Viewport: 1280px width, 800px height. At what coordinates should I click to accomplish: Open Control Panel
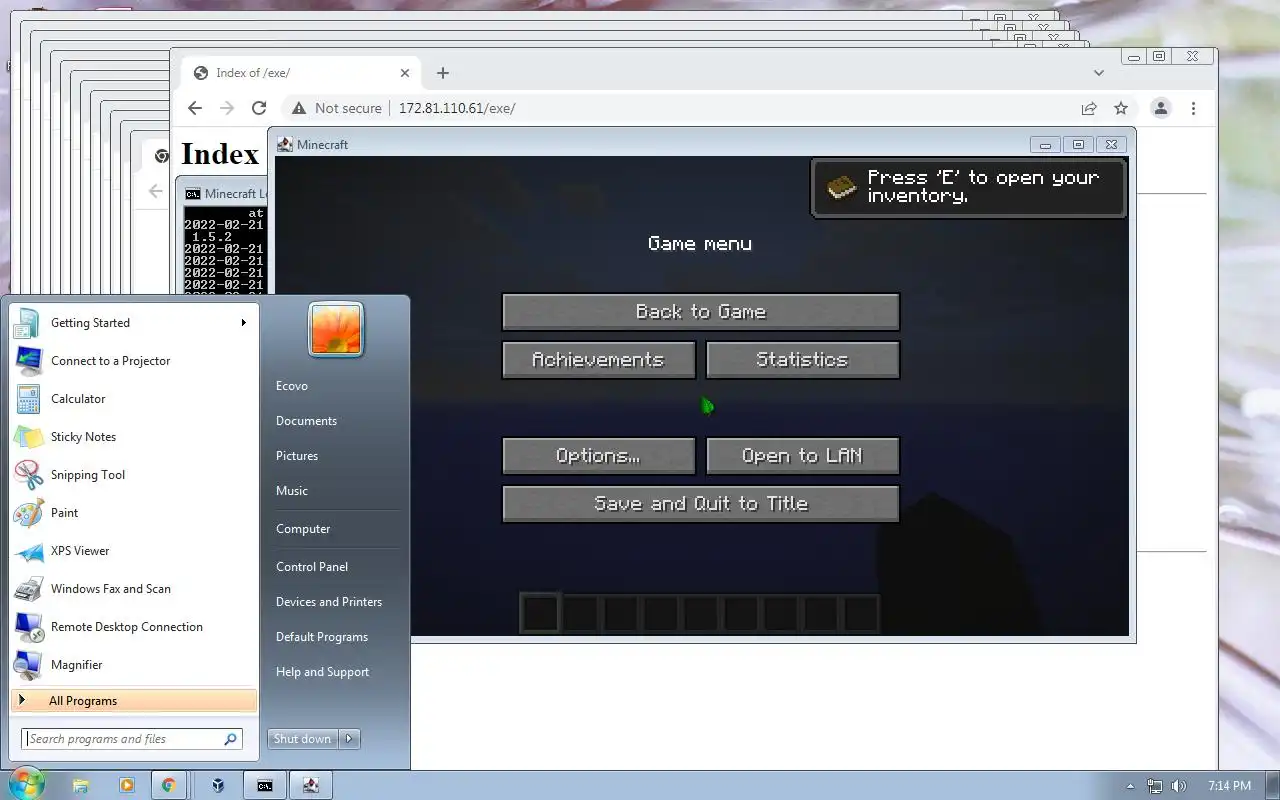(x=312, y=567)
